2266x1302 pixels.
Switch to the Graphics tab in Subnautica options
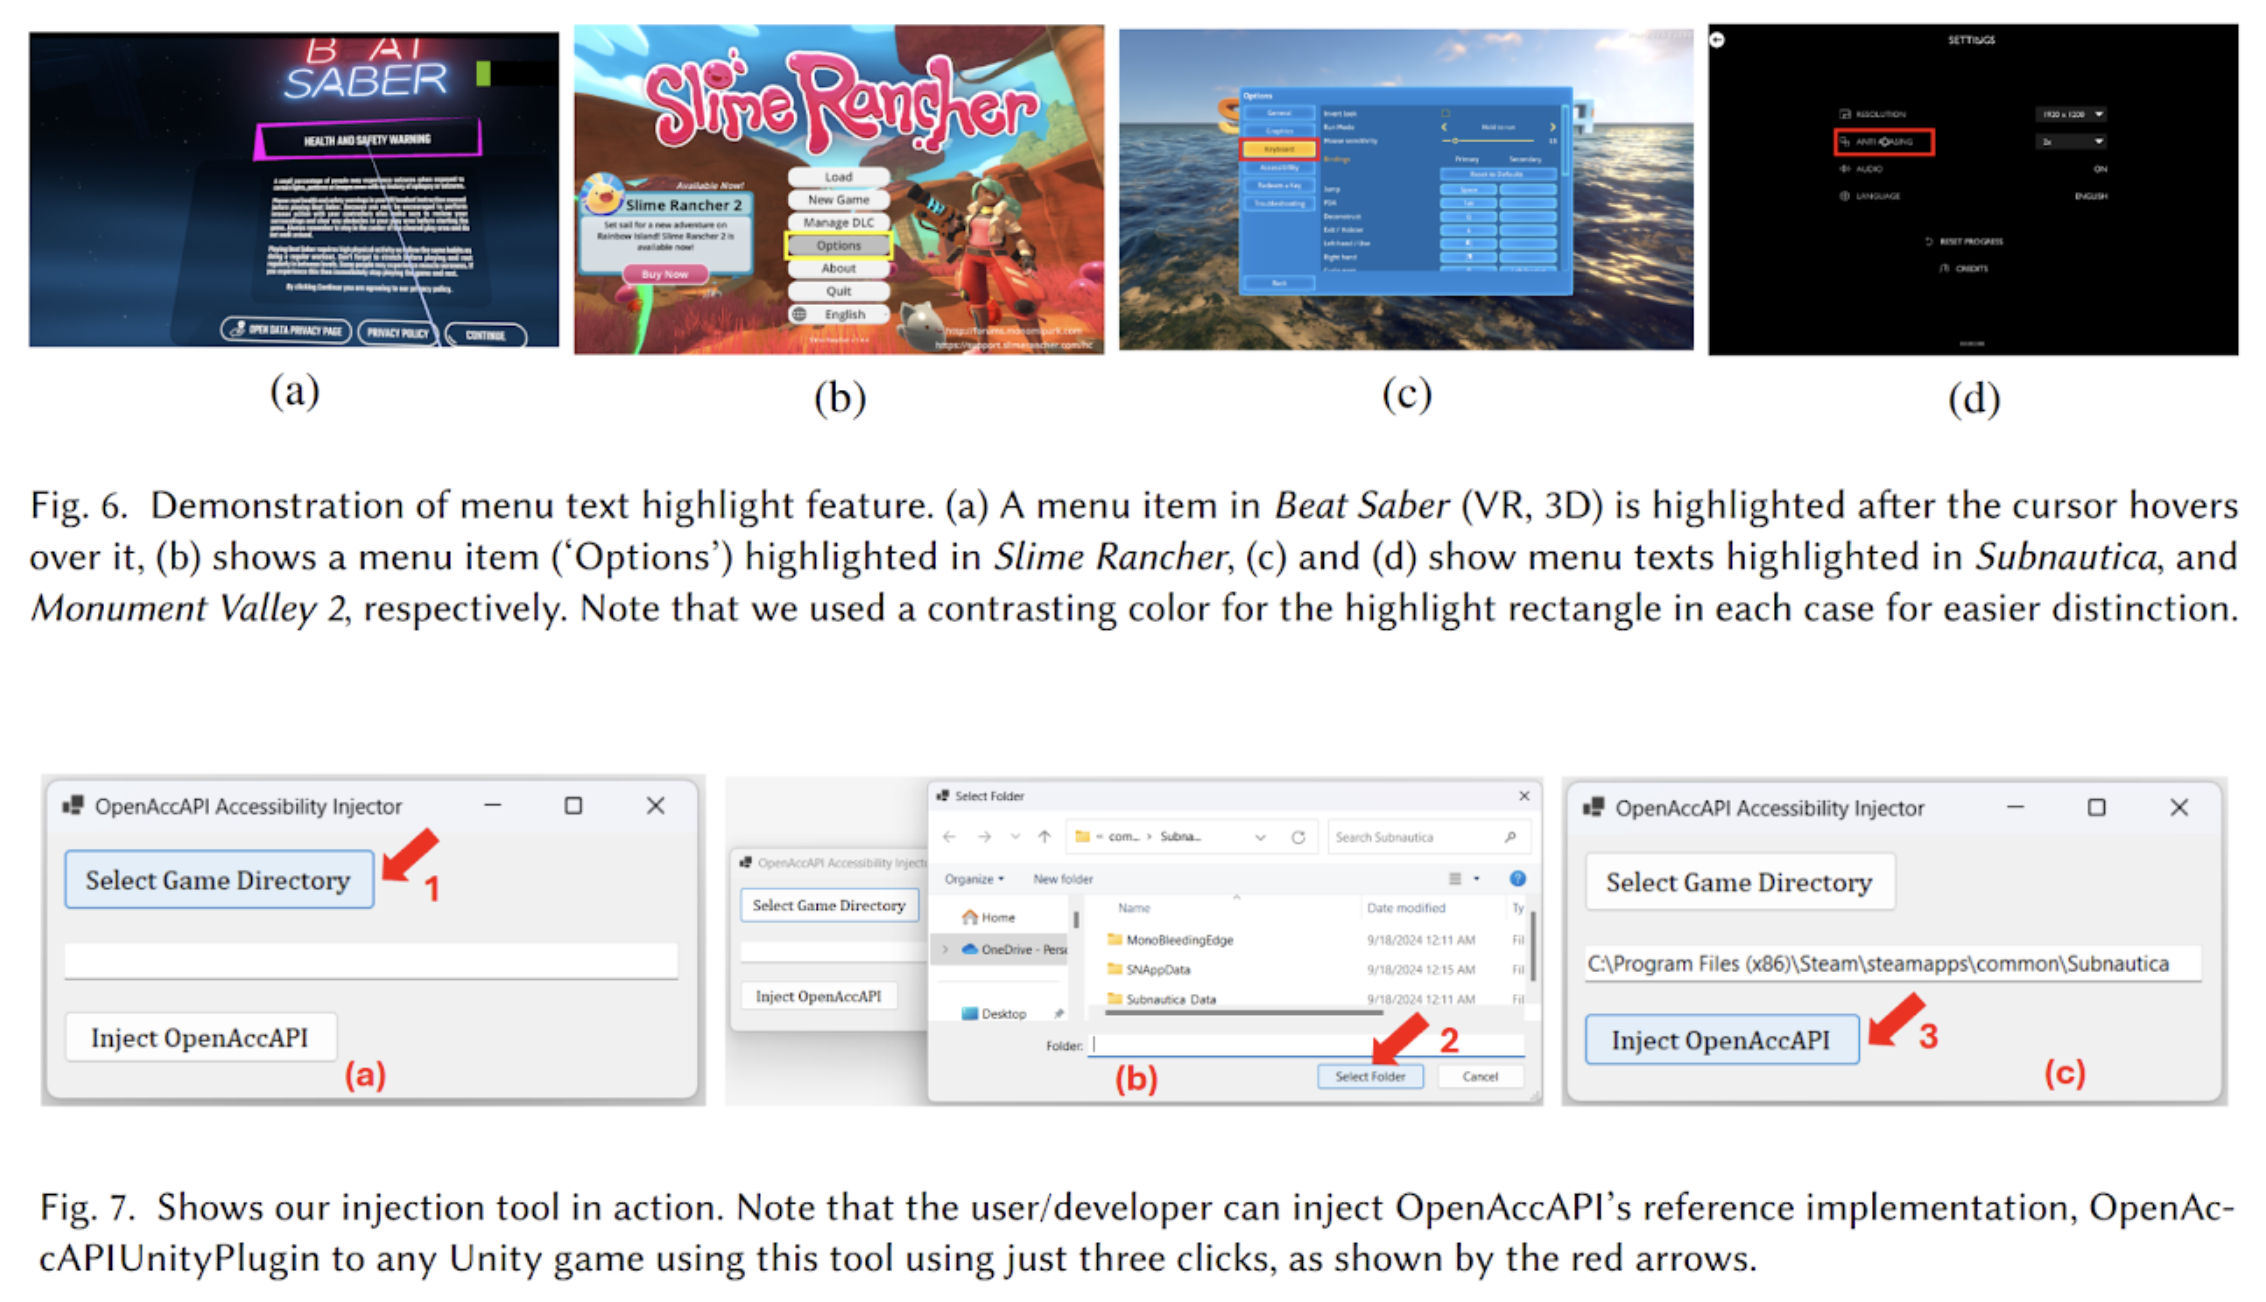[1280, 130]
